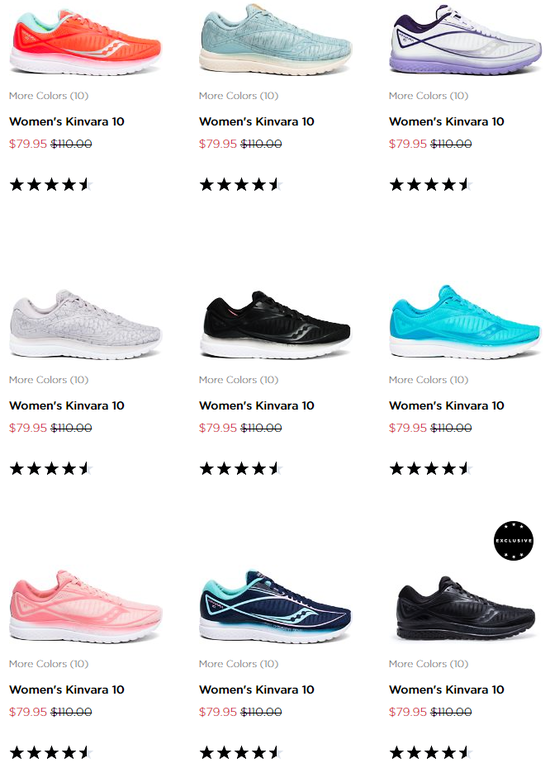Select the navy and mint Kinvara 10 shoe
The width and height of the screenshot is (550, 763).
(x=275, y=607)
